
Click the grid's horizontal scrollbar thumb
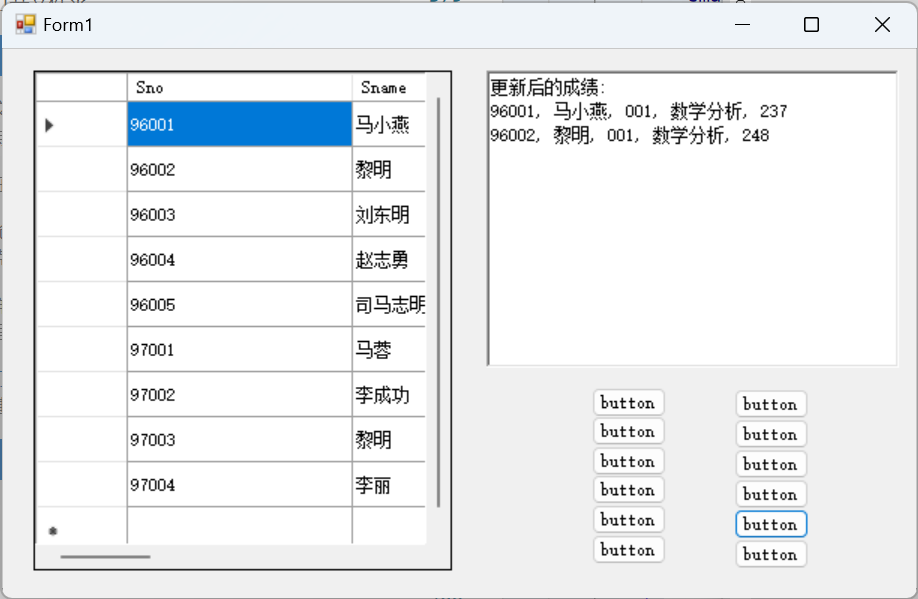click(105, 557)
